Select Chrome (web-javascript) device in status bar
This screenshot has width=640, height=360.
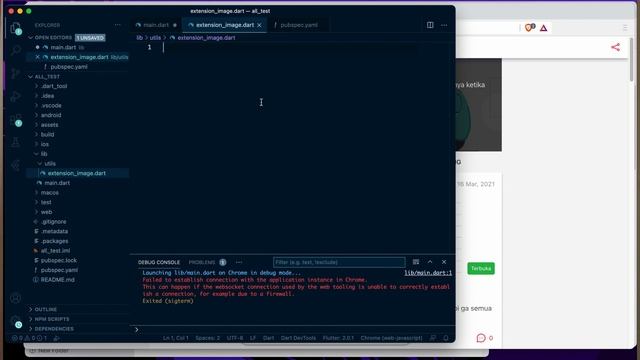coord(391,338)
